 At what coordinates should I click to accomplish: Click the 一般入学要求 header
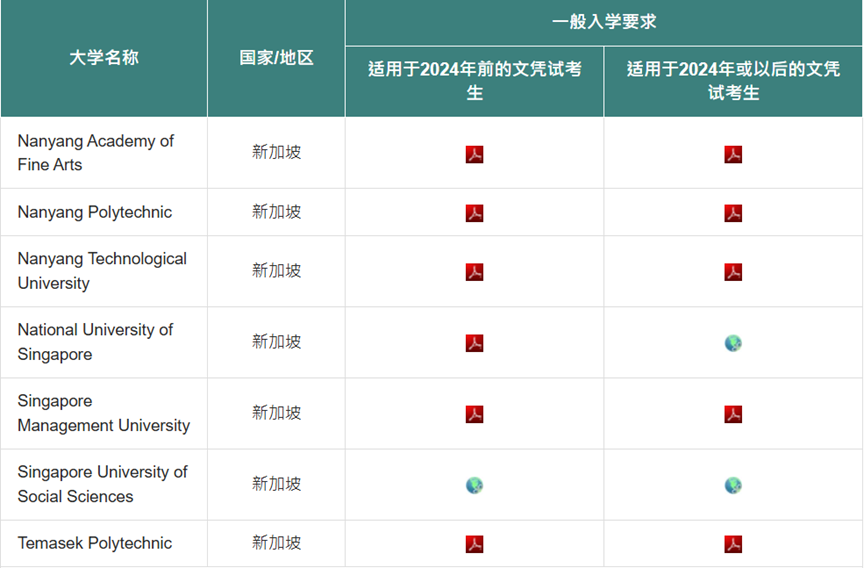(x=604, y=21)
